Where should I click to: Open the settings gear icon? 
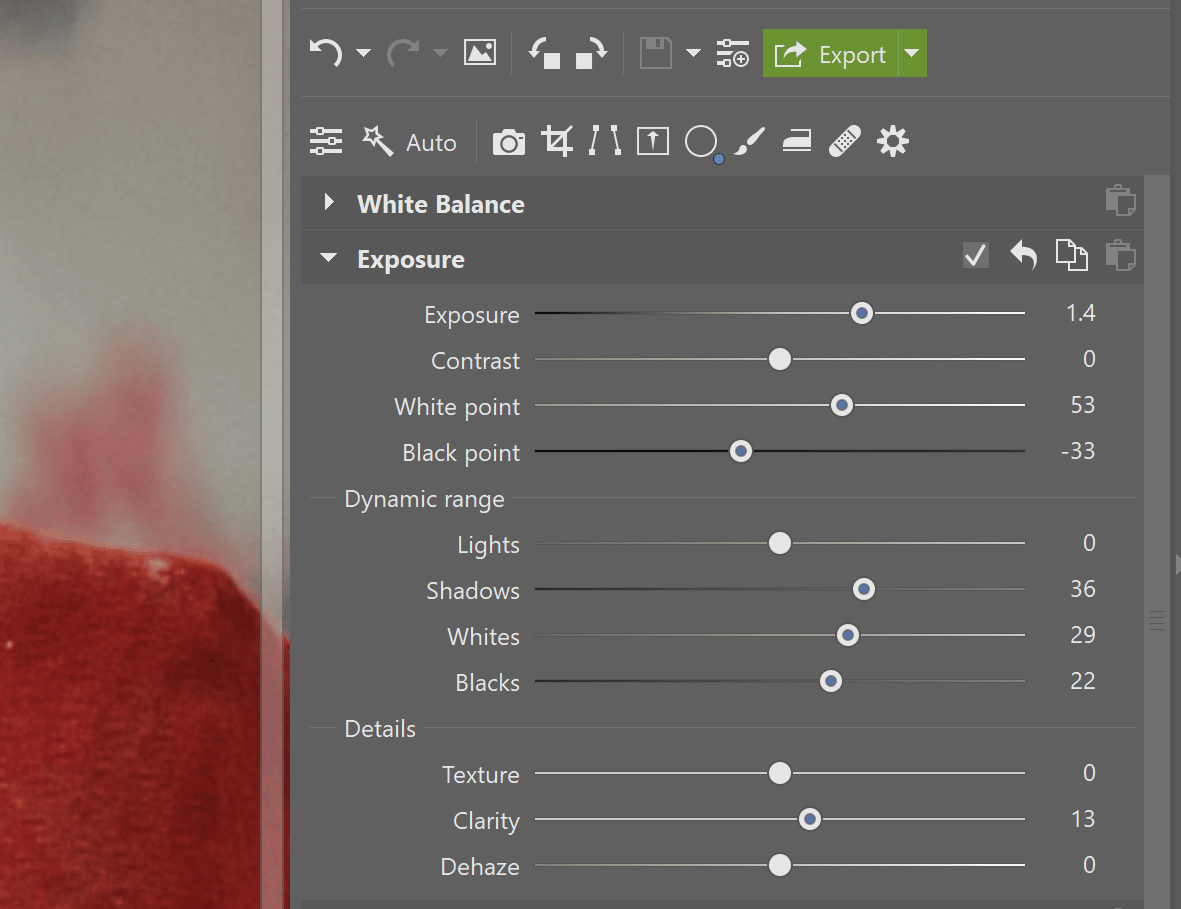[x=893, y=142]
